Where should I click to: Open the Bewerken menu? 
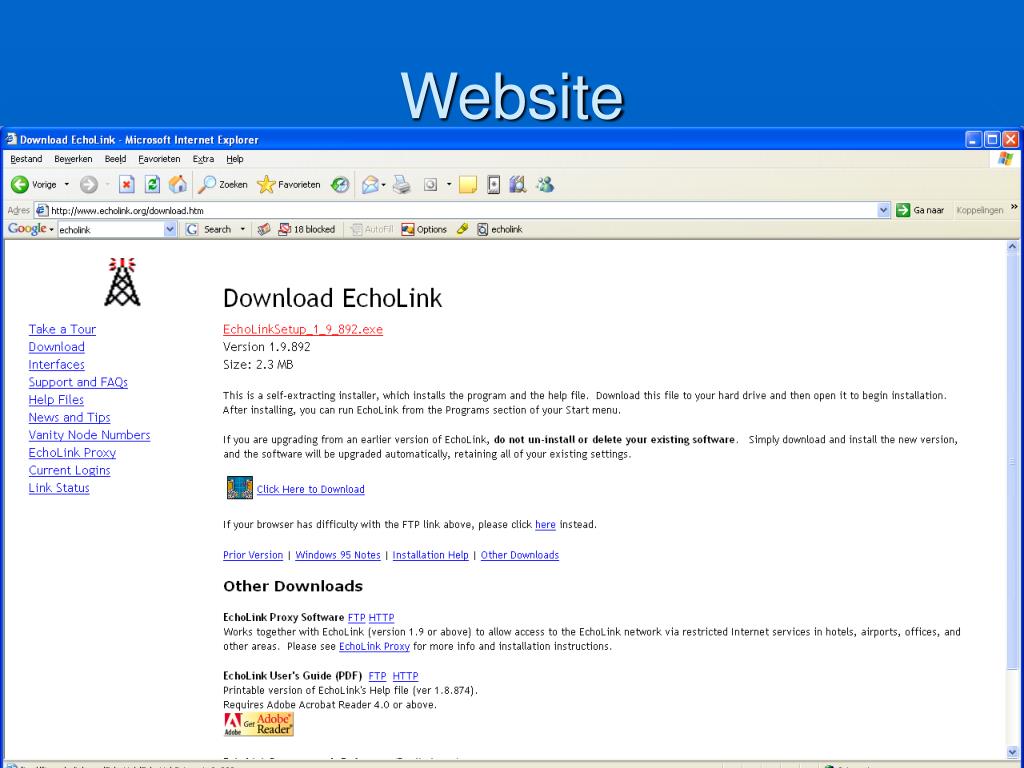pyautogui.click(x=73, y=159)
